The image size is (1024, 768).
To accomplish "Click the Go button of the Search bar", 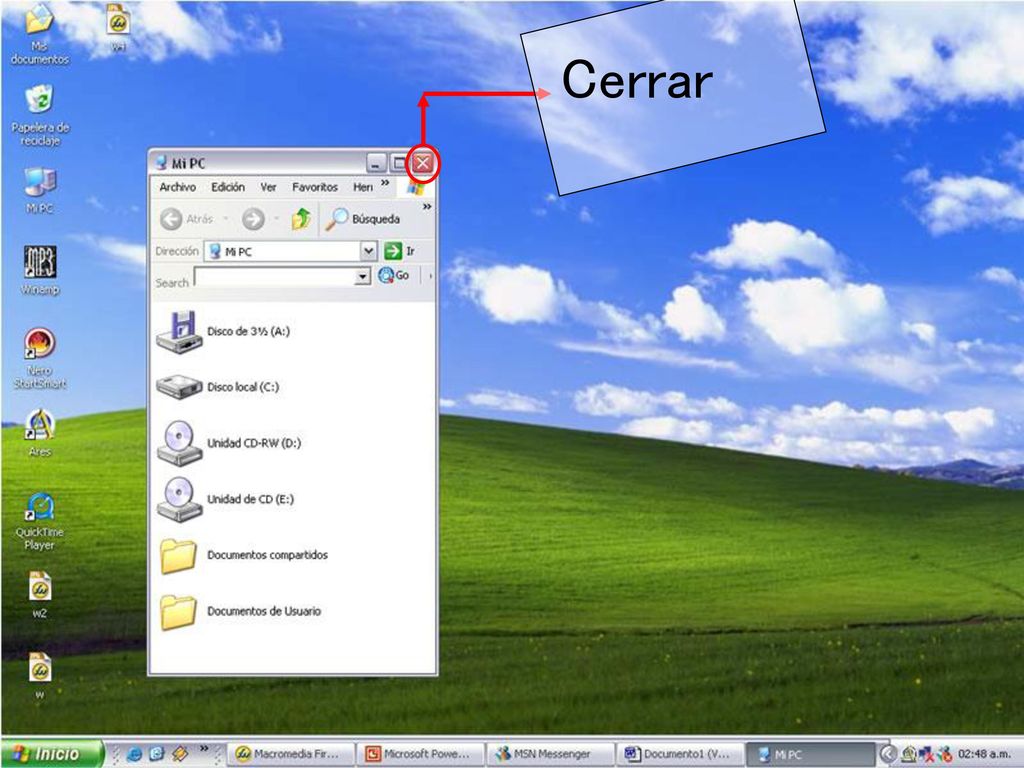I will [x=393, y=276].
